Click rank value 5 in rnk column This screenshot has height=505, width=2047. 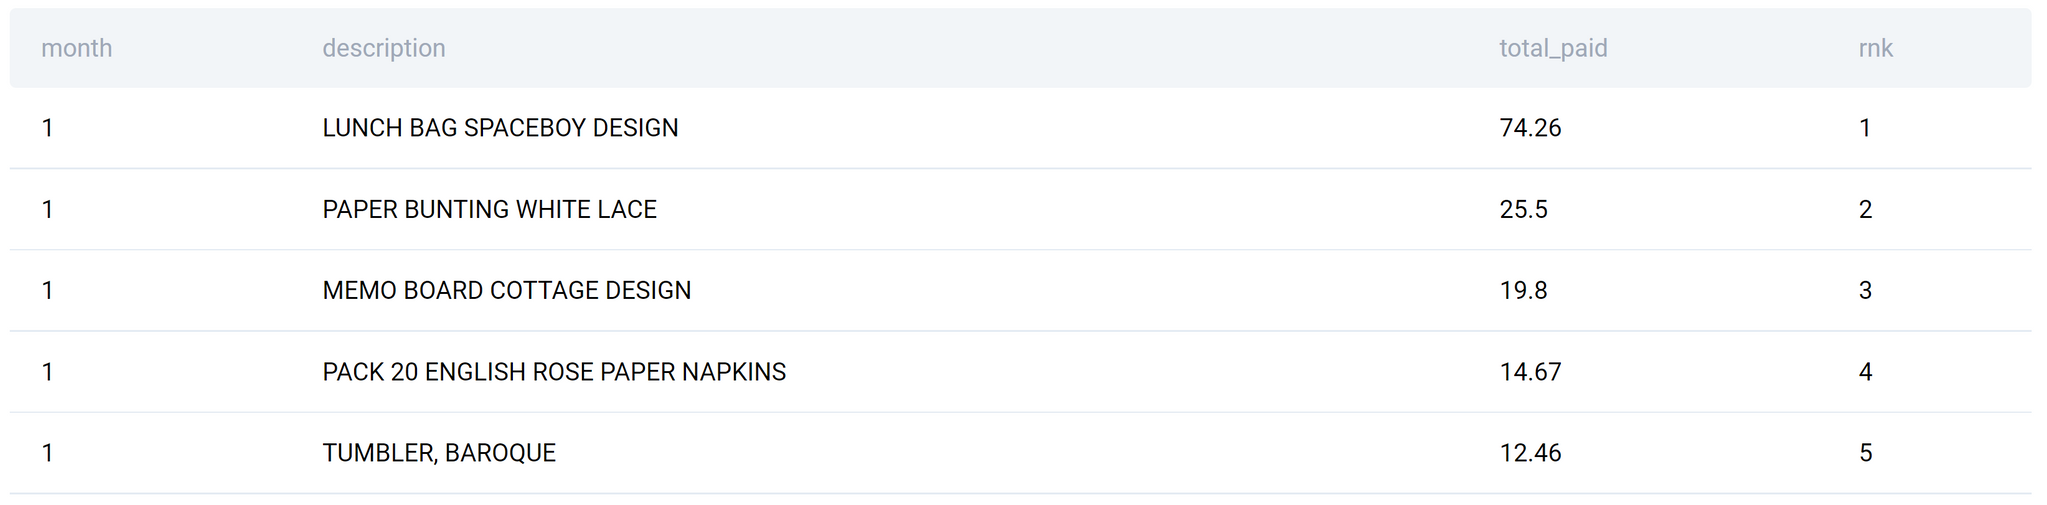[x=1865, y=453]
